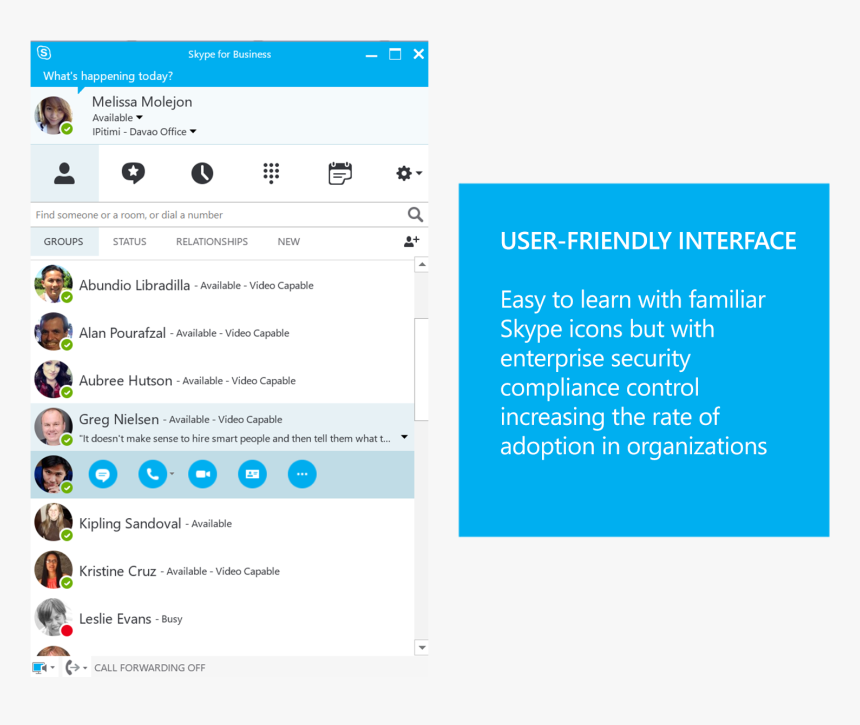Click Leslie Evans's avatar with busy status
860x725 pixels.
[x=53, y=617]
